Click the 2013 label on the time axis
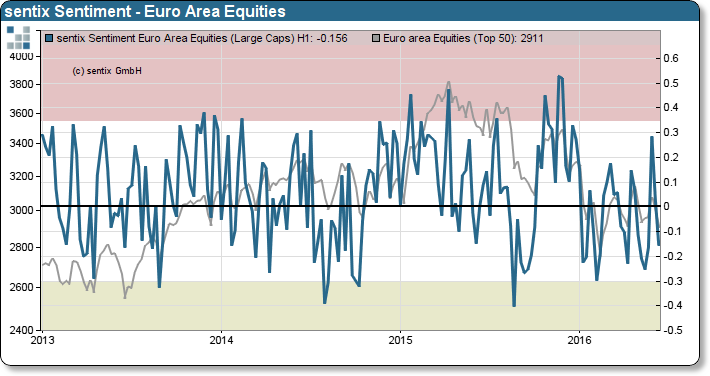Screen dimensions: 710x376 pyautogui.click(x=42, y=340)
